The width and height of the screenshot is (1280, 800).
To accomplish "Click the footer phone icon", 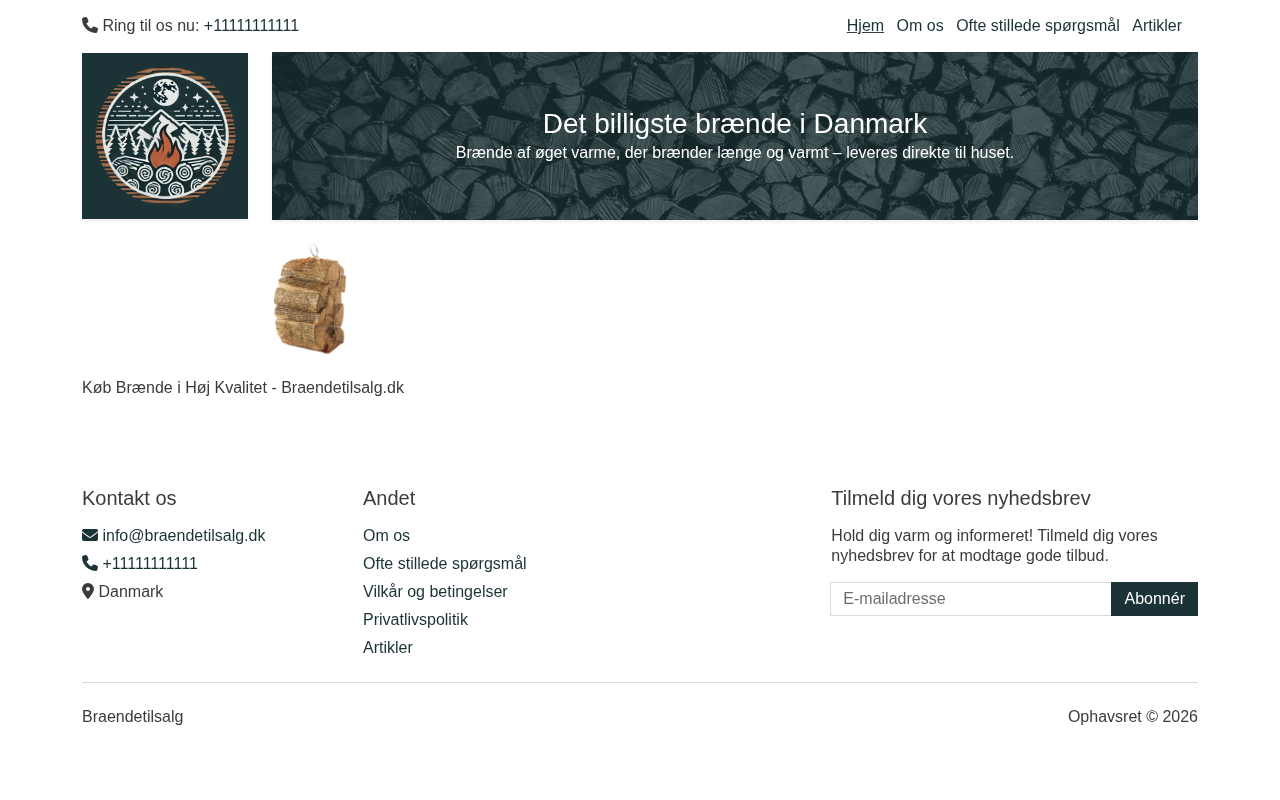I will point(90,563).
